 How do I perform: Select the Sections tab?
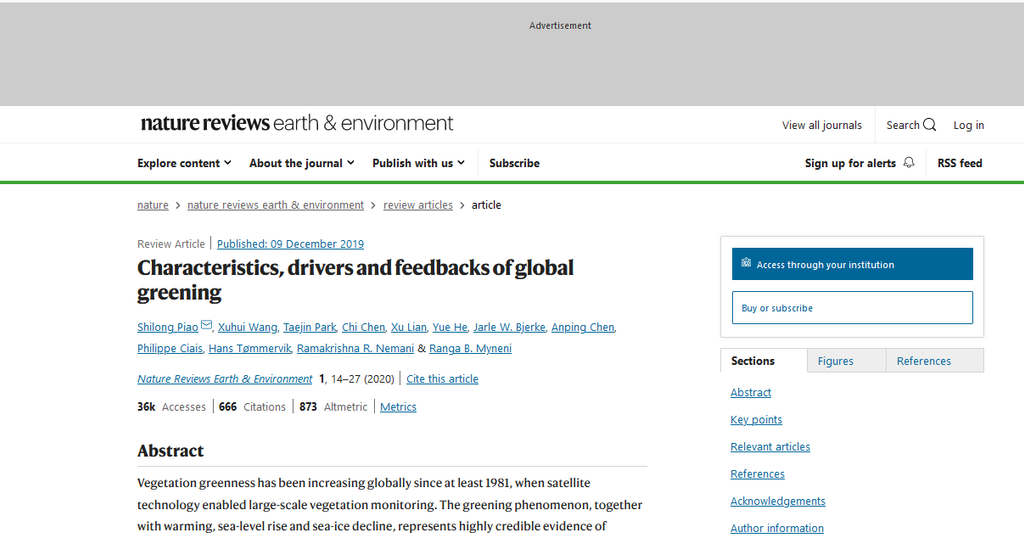(753, 361)
